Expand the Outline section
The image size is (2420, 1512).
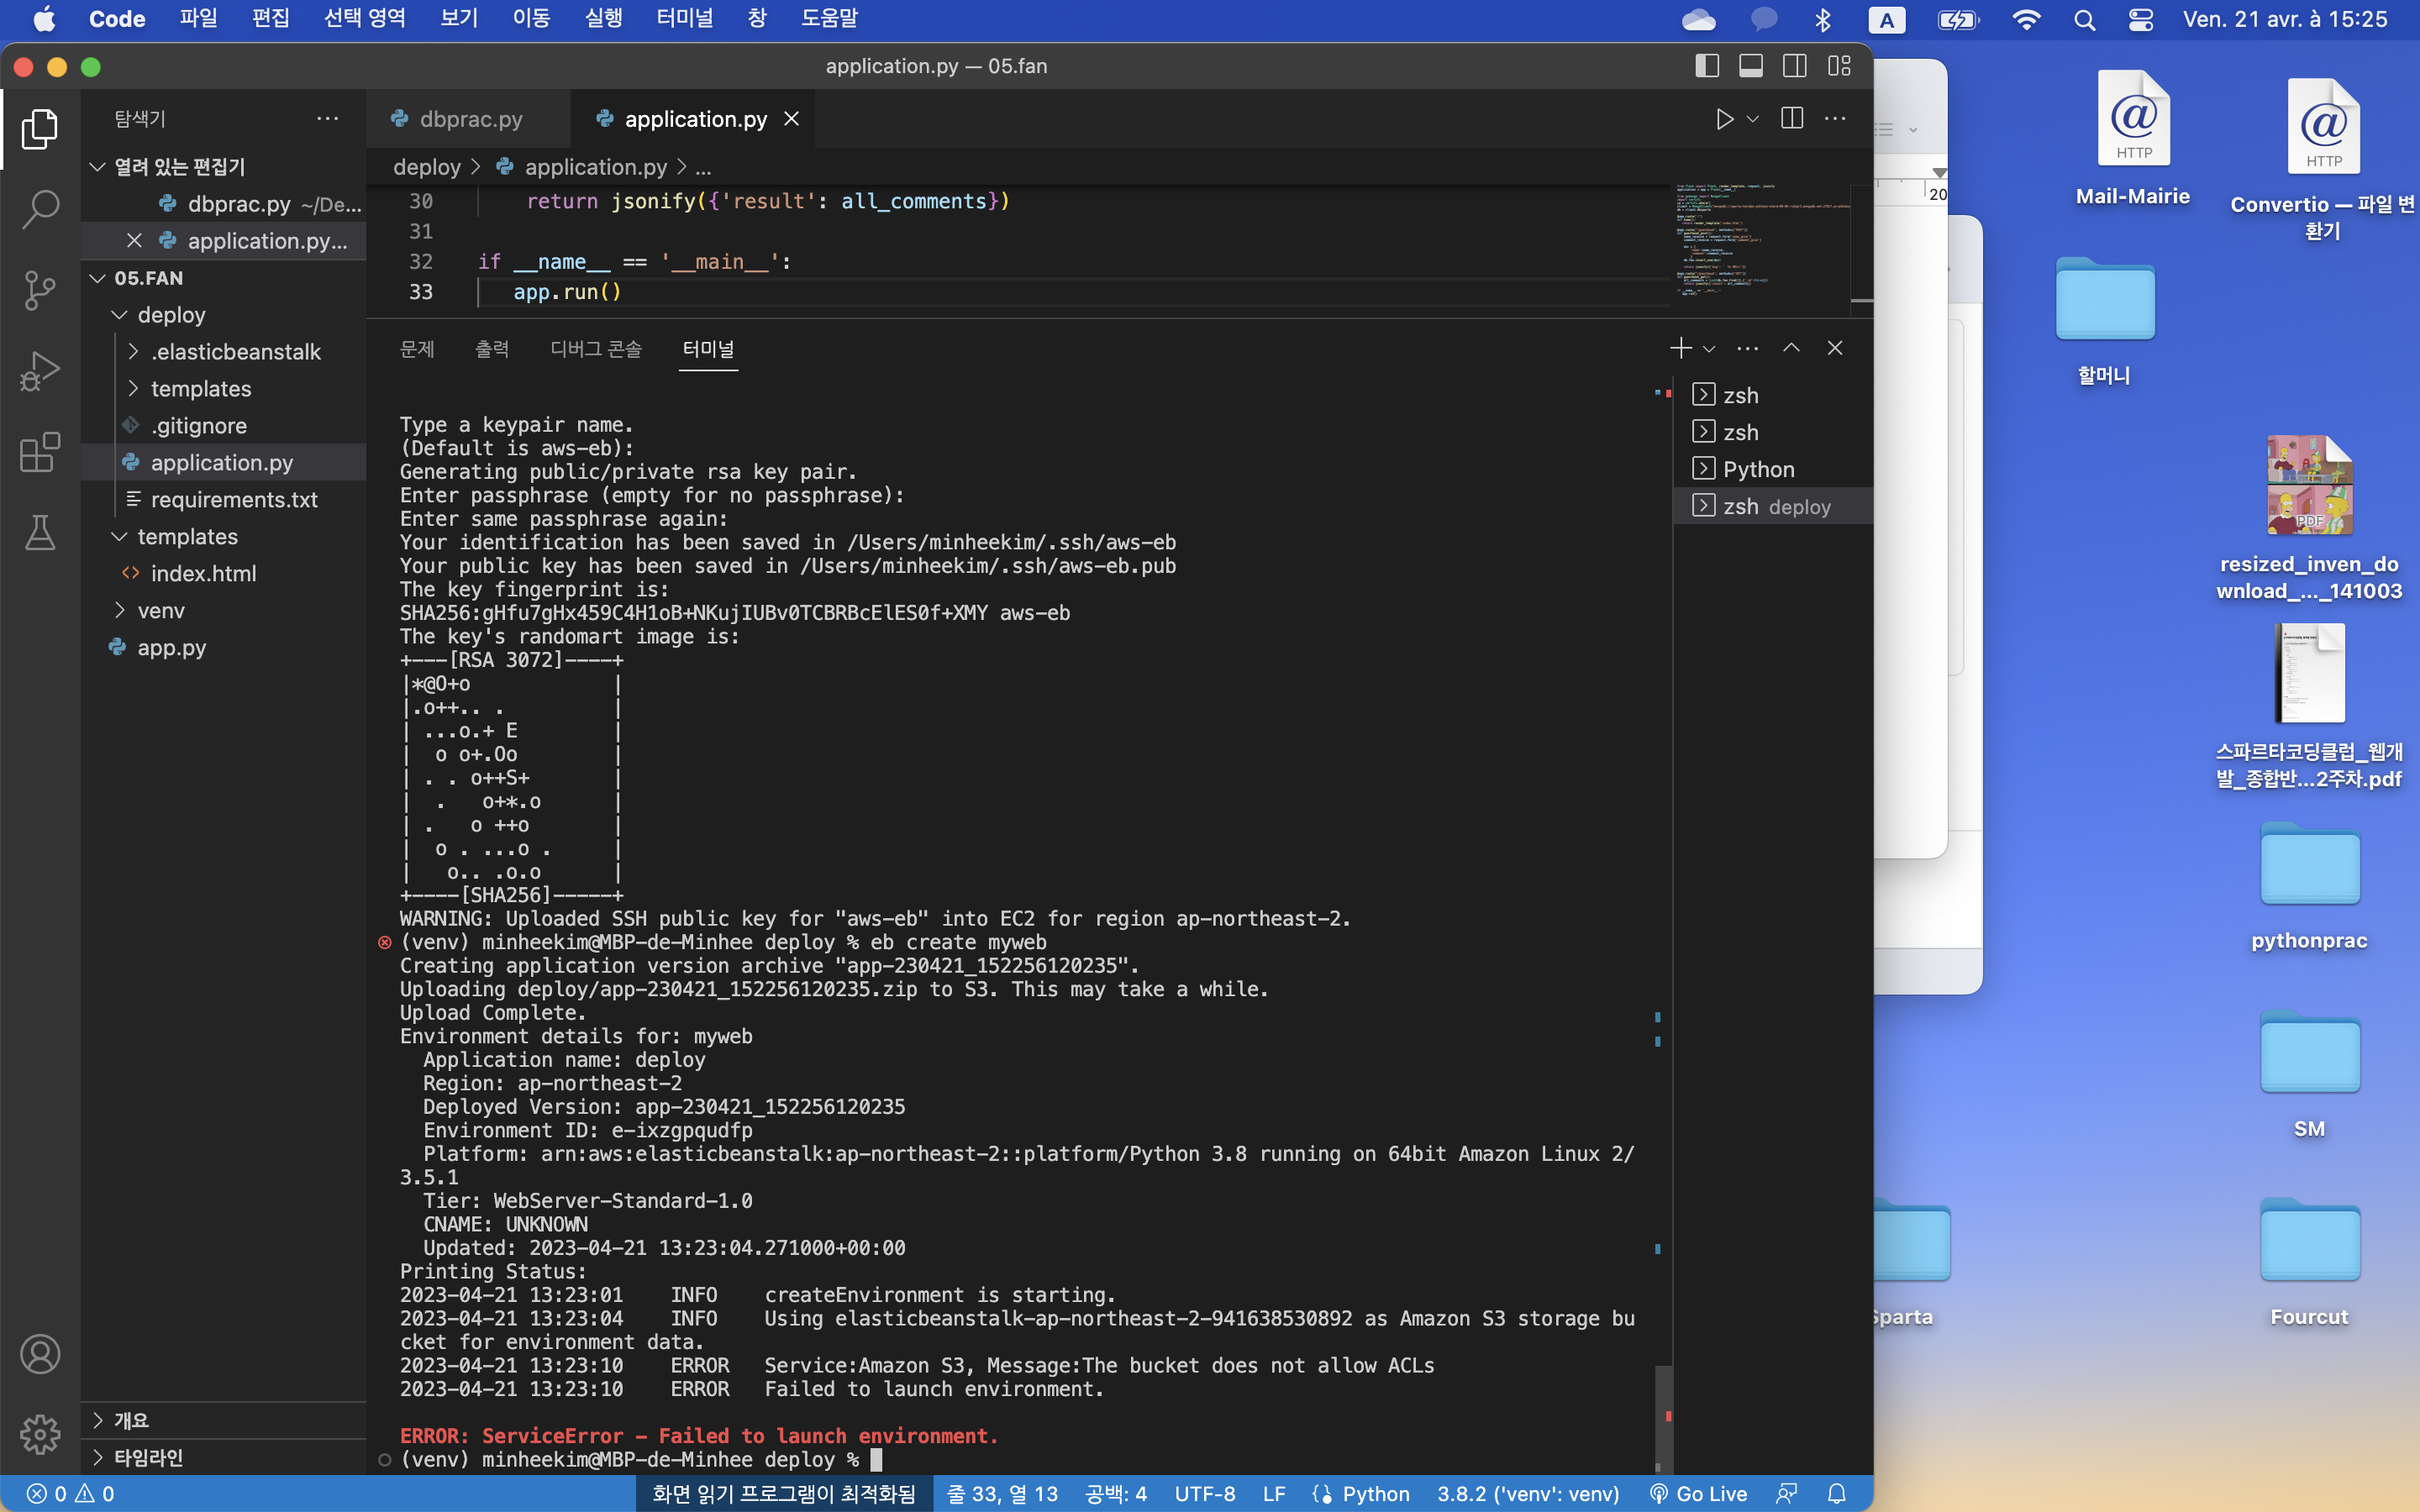(x=97, y=1420)
